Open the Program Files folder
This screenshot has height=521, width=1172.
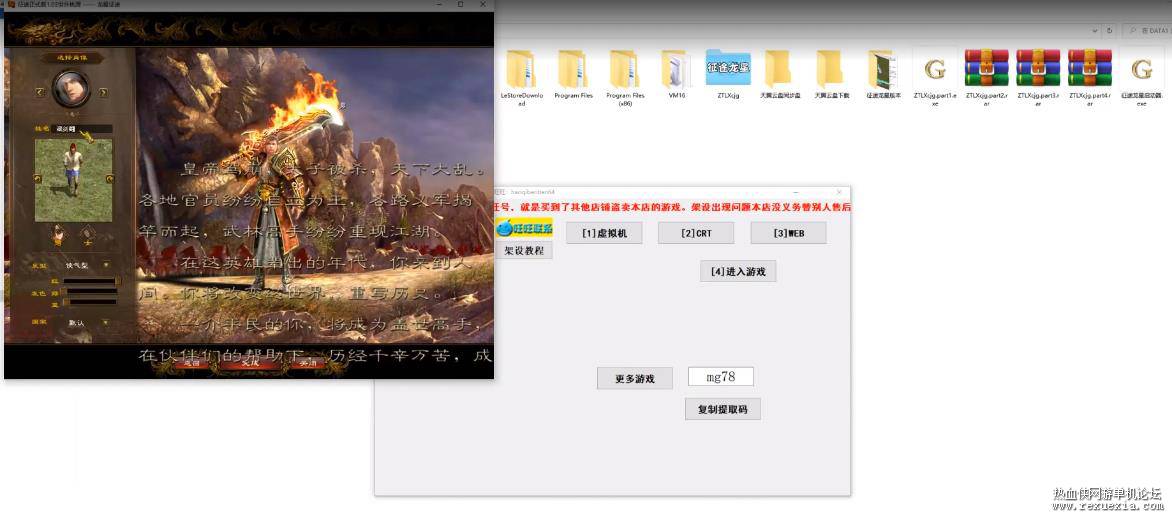pos(573,74)
